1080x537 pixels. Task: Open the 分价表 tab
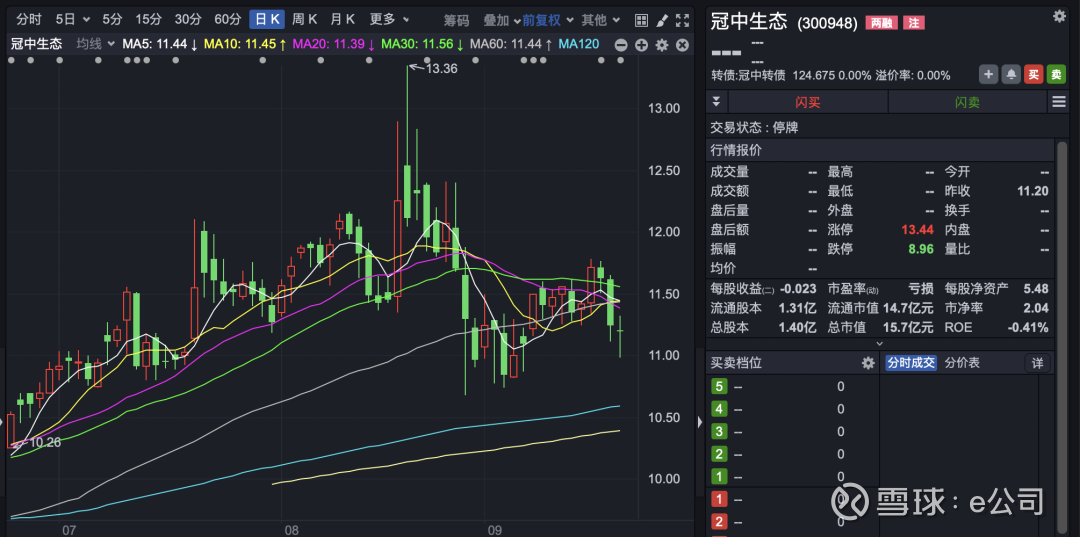(962, 363)
